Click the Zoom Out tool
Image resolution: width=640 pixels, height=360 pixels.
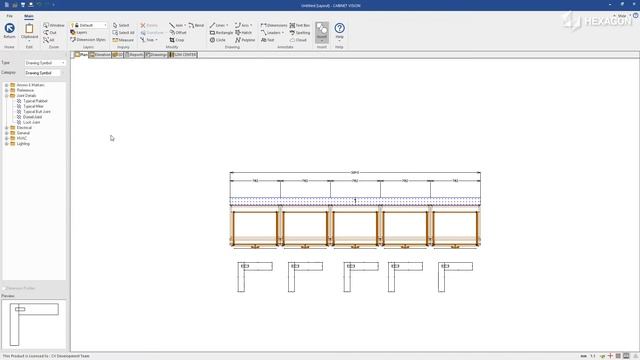[x=50, y=33]
